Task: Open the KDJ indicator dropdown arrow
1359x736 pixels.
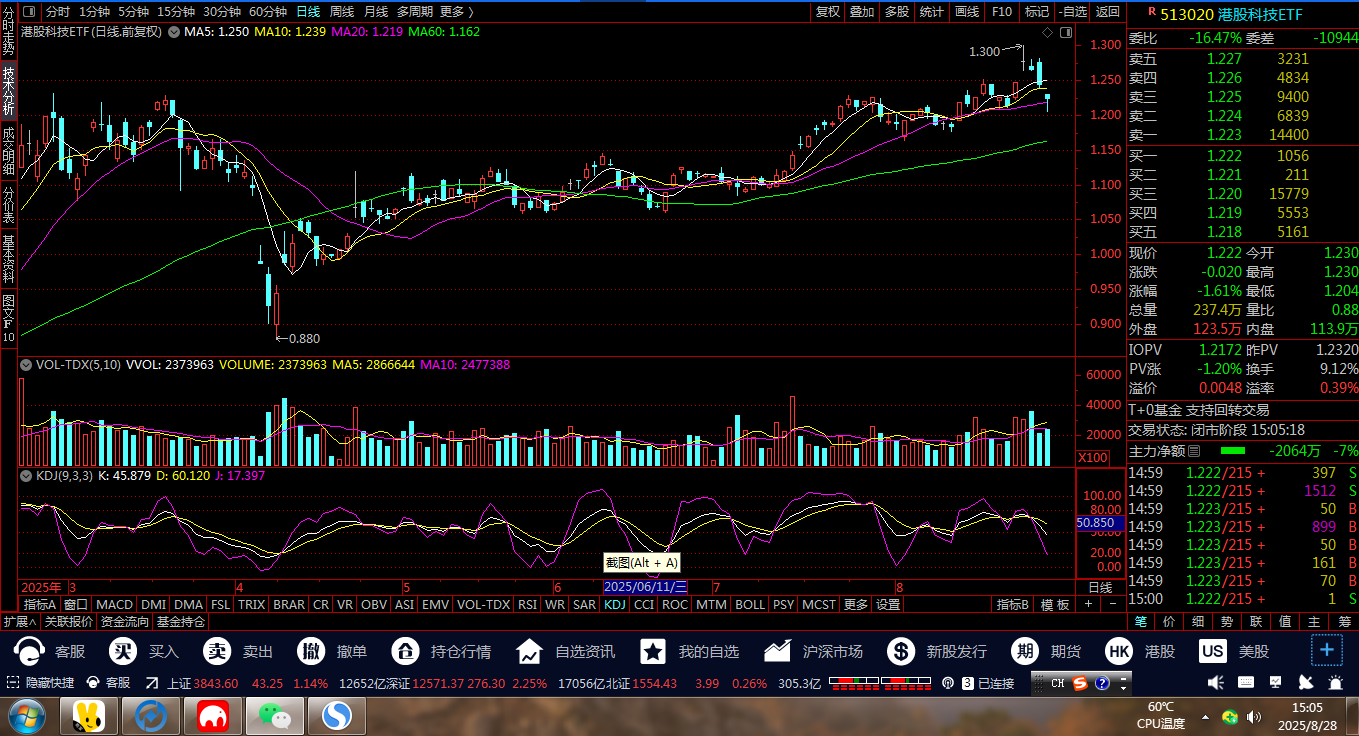Action: pos(25,476)
